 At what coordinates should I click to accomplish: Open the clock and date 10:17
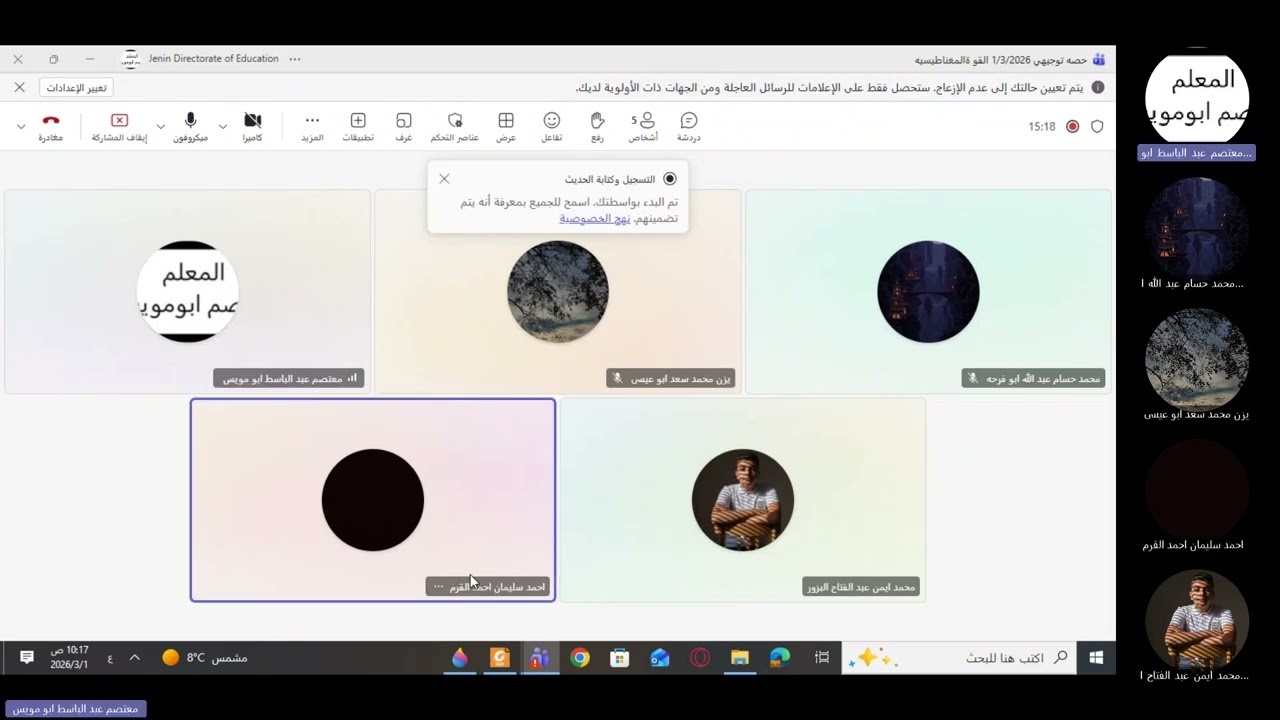tap(70, 657)
